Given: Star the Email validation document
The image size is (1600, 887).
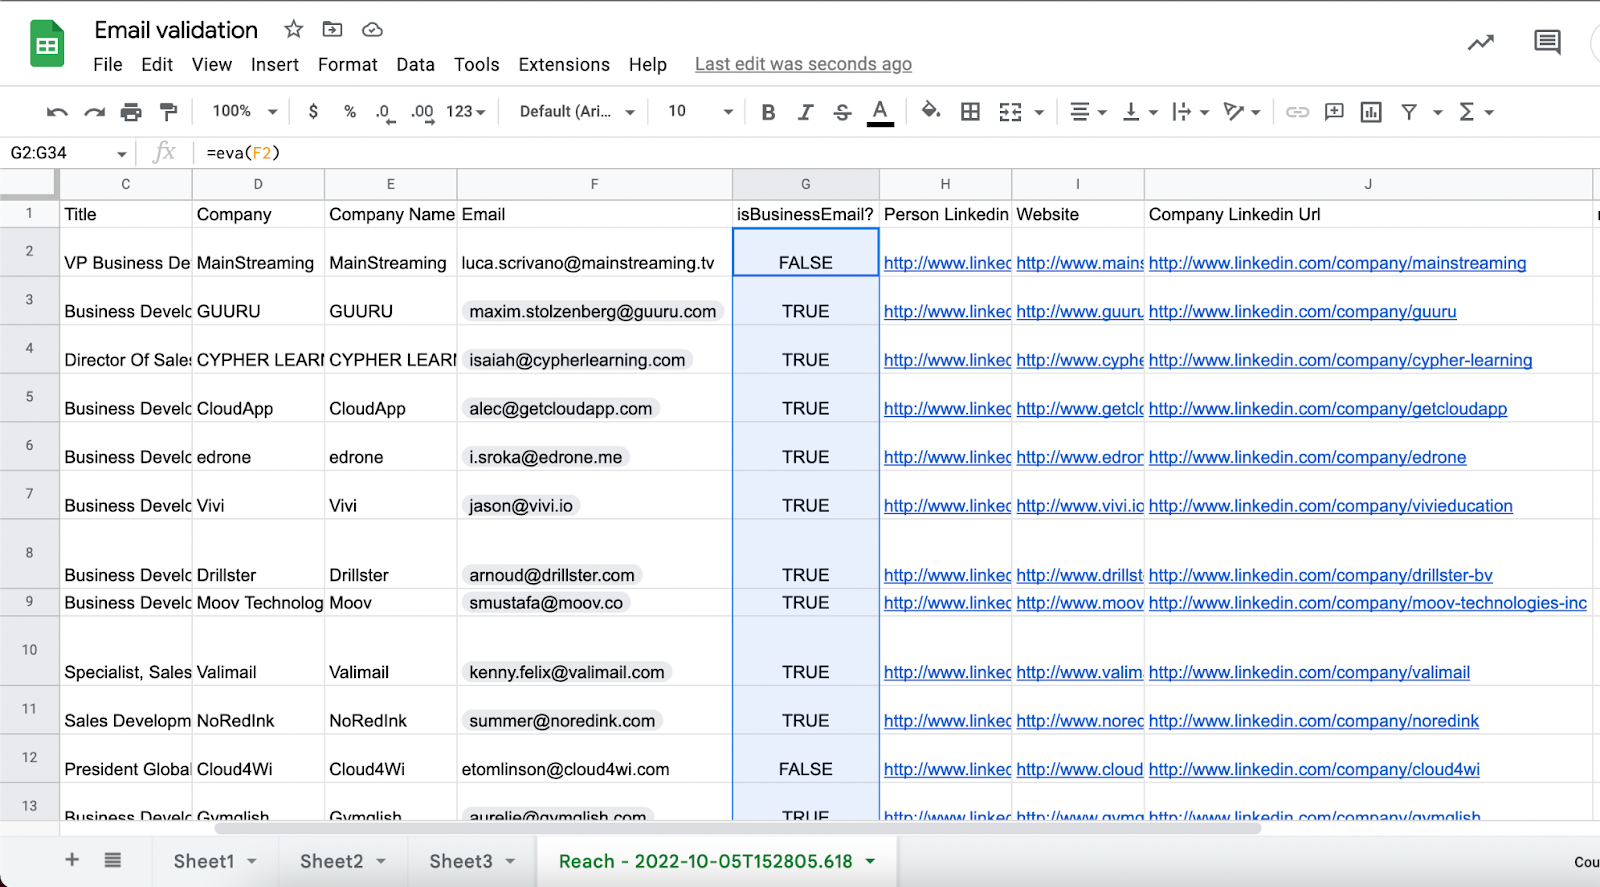Looking at the screenshot, I should [293, 29].
